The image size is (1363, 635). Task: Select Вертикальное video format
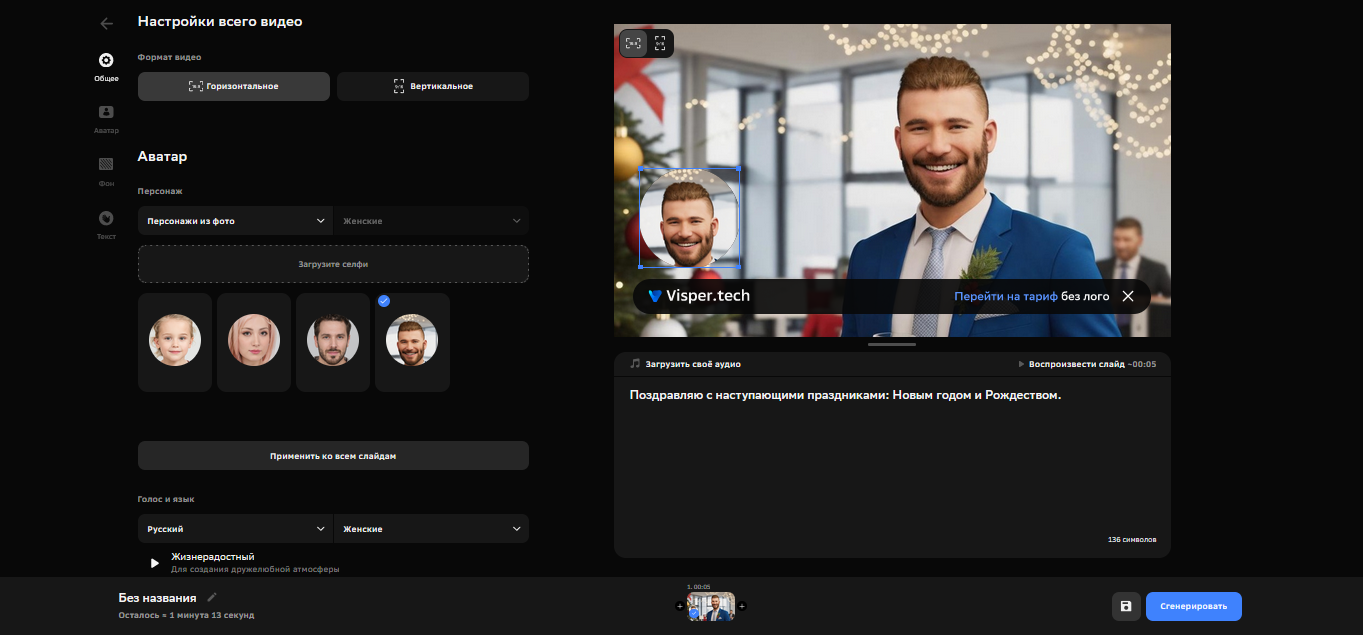pyautogui.click(x=432, y=86)
